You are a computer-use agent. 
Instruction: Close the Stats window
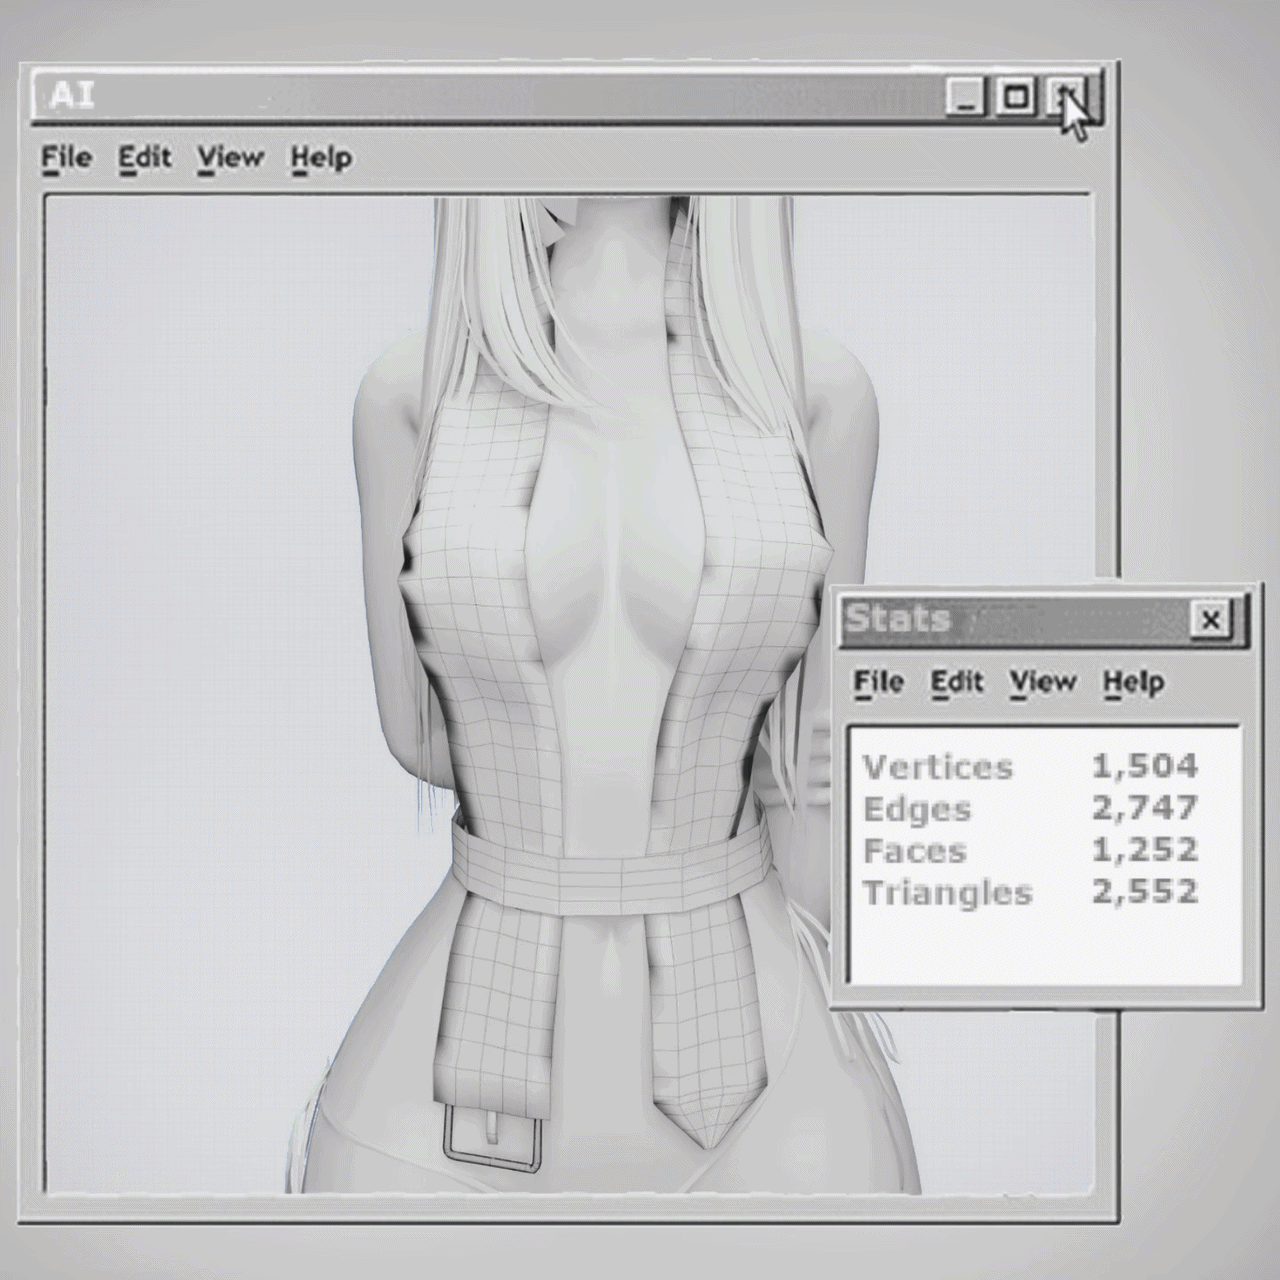pos(1210,620)
